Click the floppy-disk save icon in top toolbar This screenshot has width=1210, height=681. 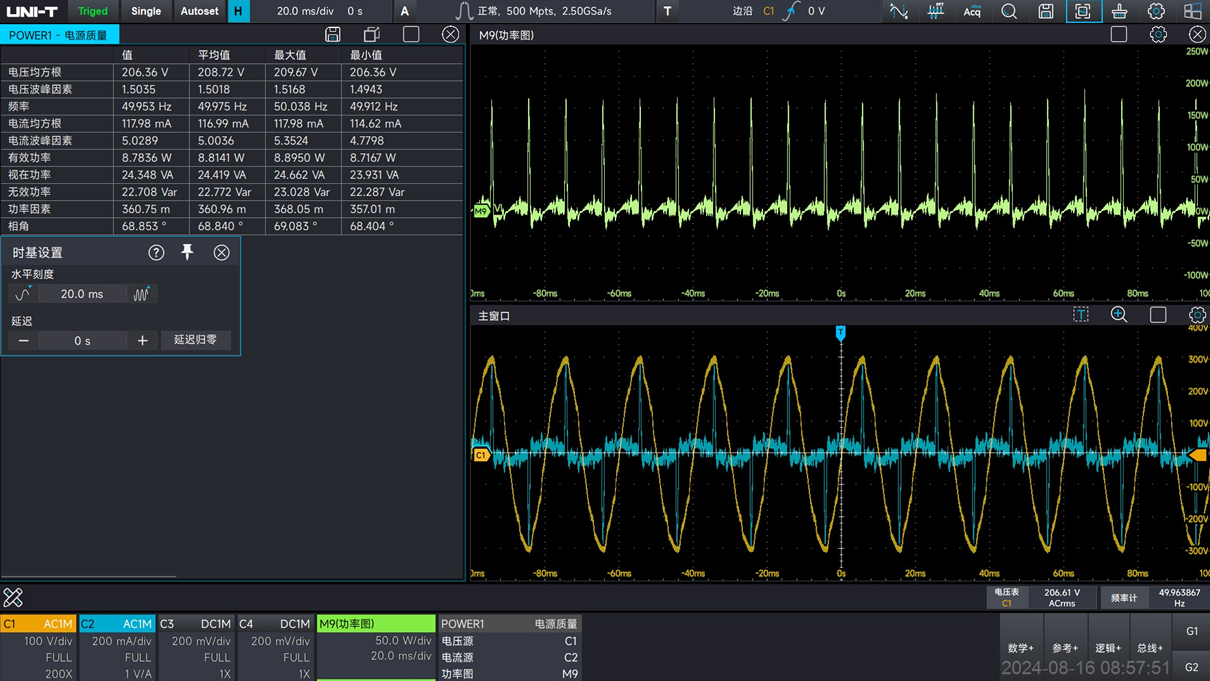1046,11
